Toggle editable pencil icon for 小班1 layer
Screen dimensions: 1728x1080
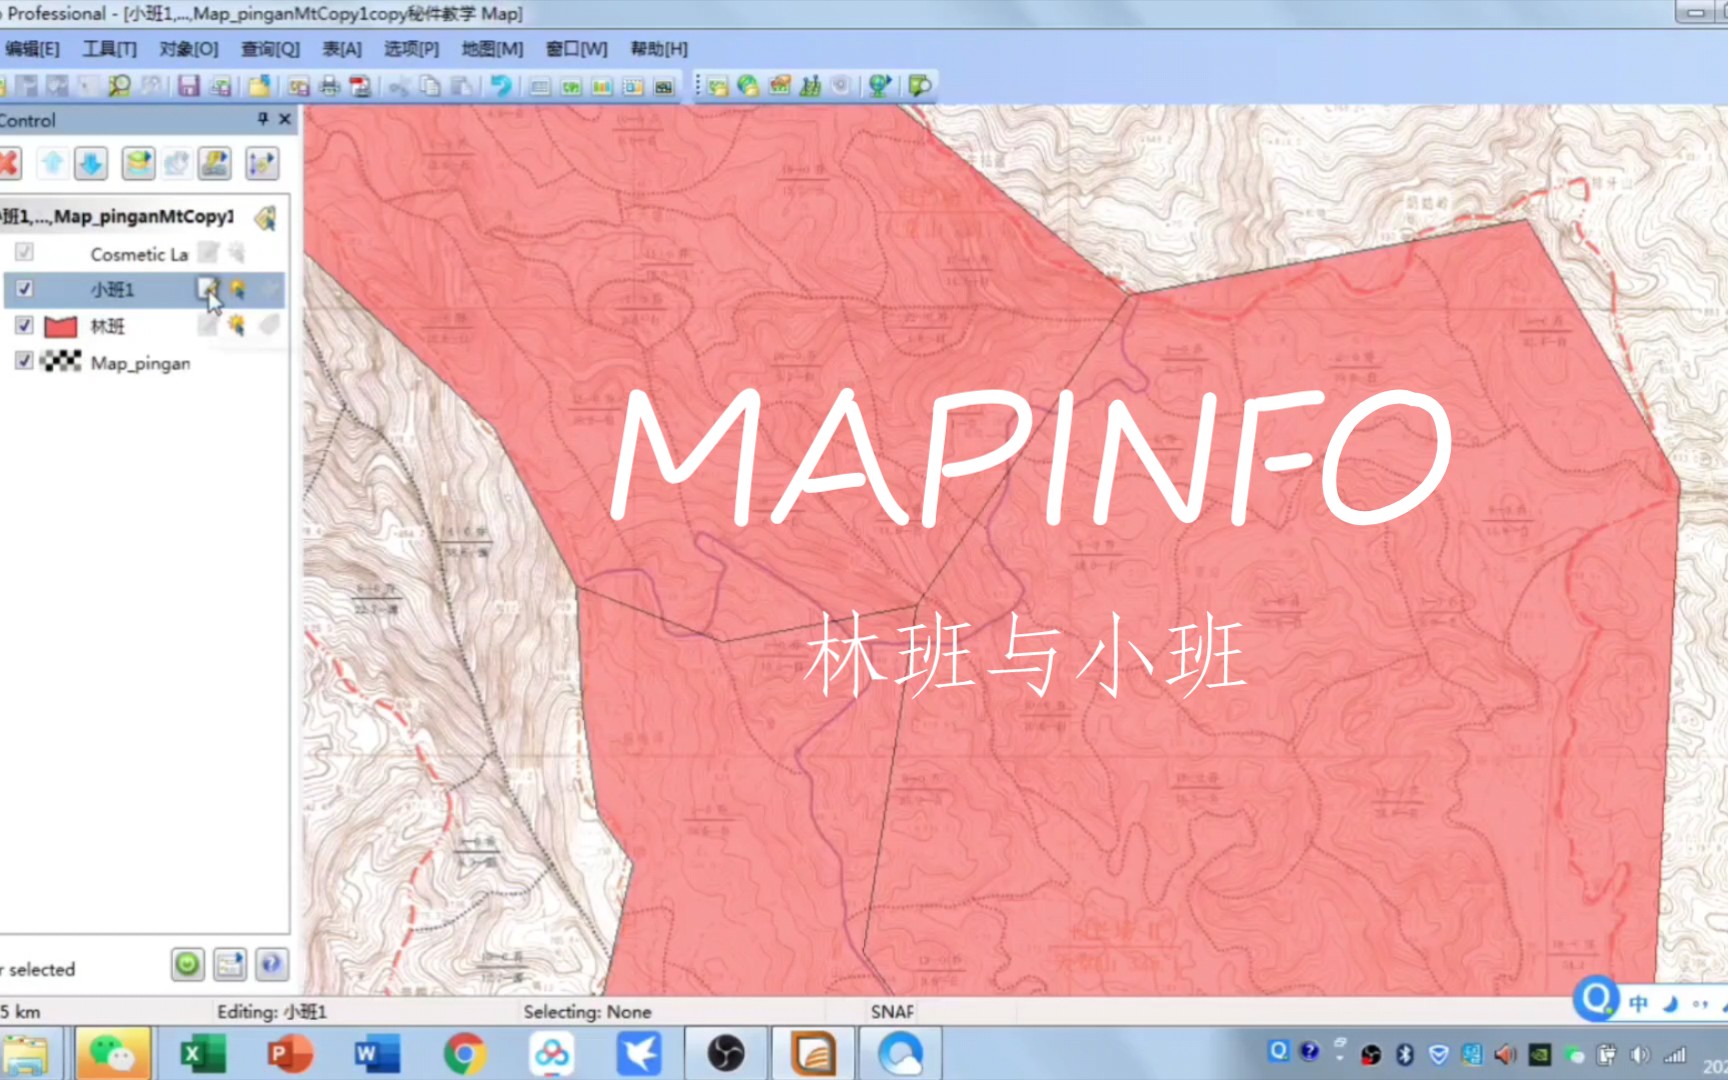click(x=208, y=289)
